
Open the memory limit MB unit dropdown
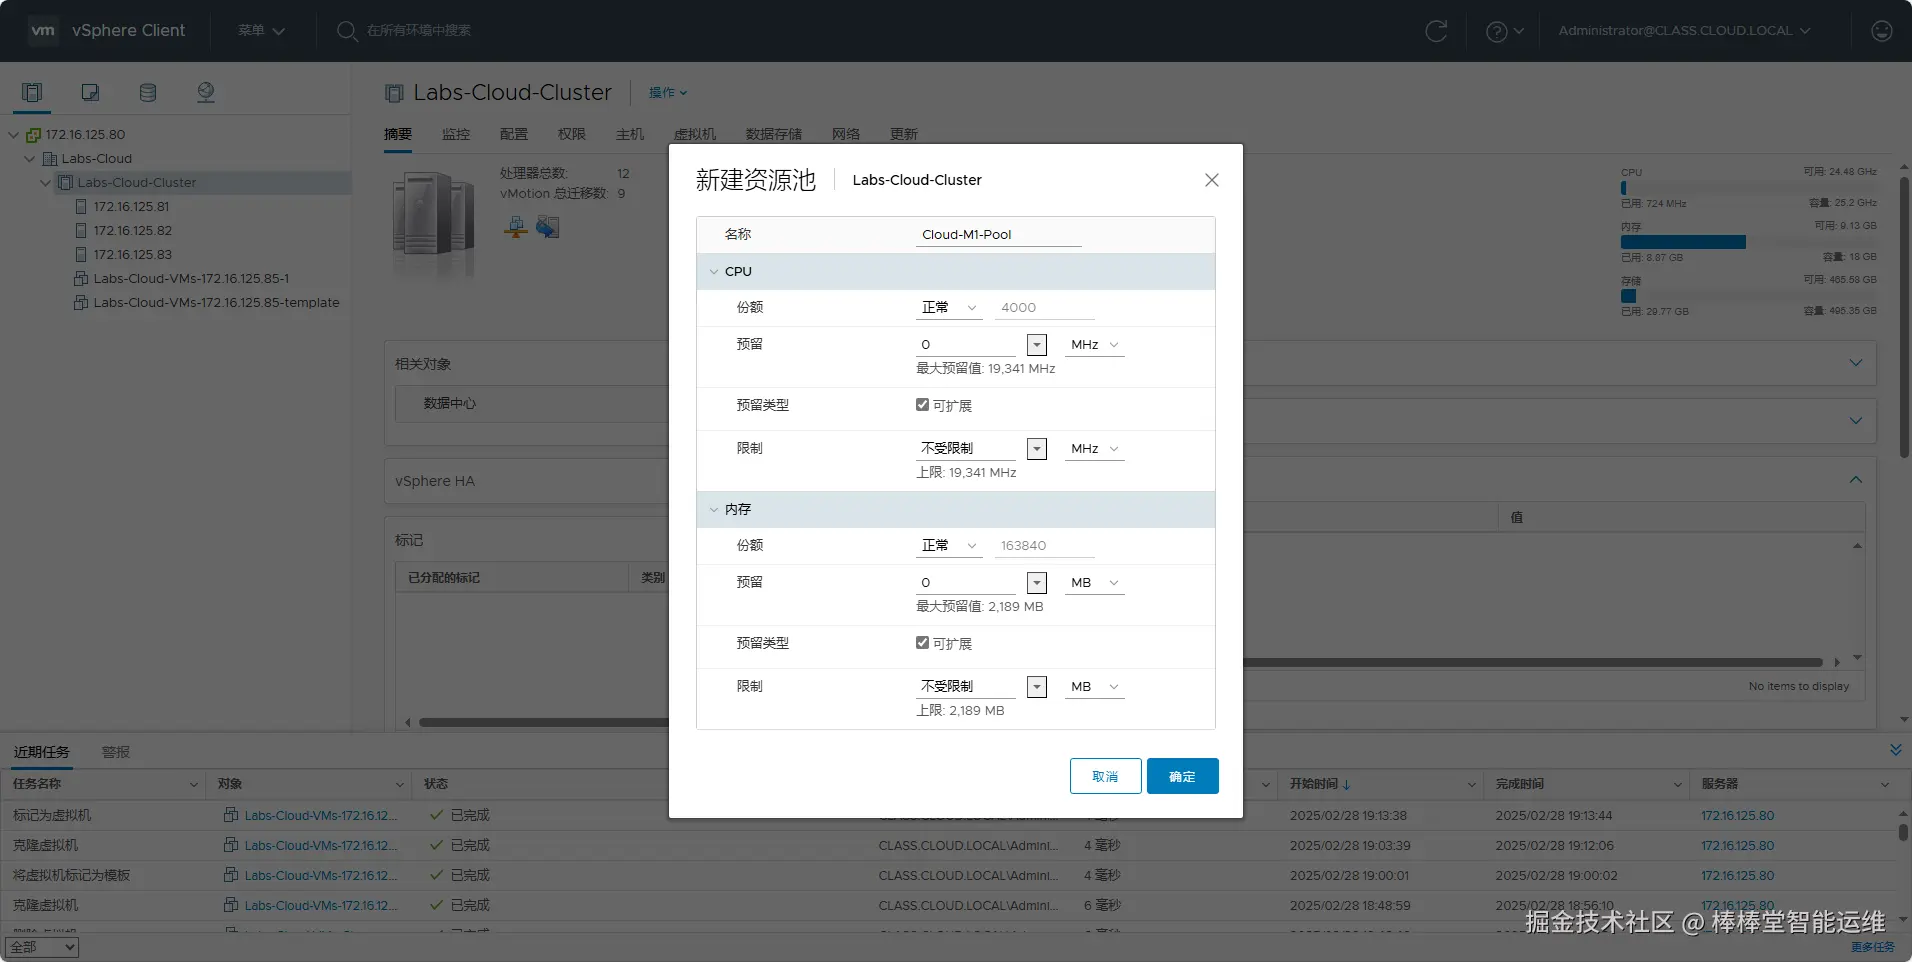click(1094, 687)
